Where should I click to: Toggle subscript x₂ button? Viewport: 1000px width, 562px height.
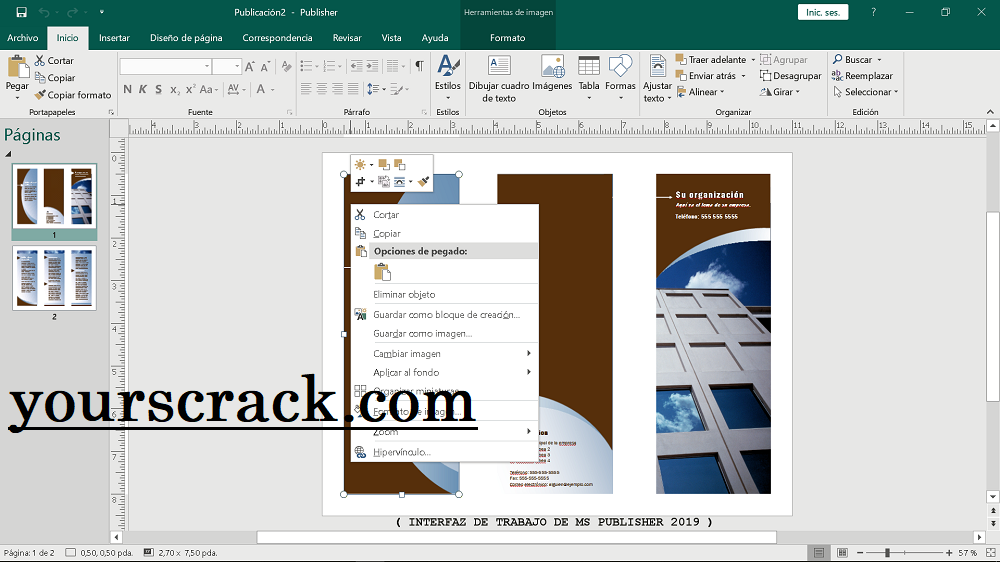click(x=174, y=90)
